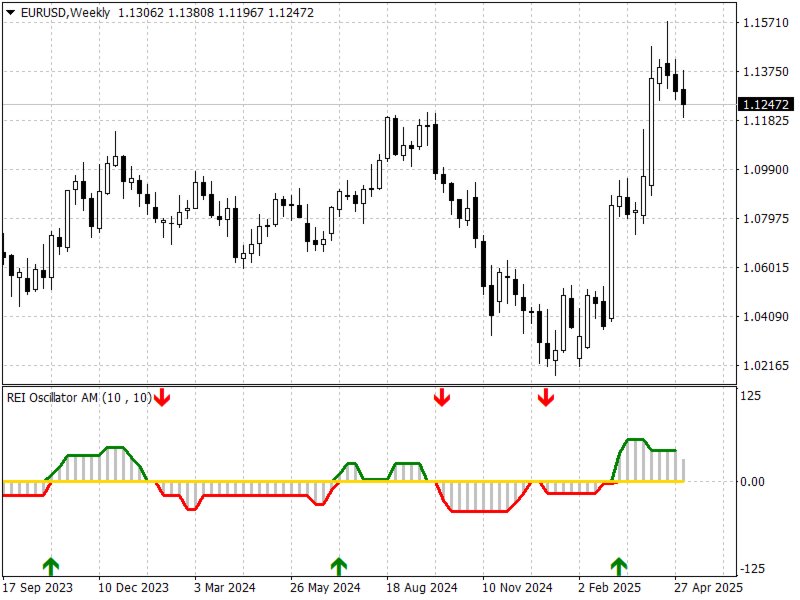Screen dimensions: 800x600
Task: Click the 1.15710 price scale label
Action: [x=766, y=23]
